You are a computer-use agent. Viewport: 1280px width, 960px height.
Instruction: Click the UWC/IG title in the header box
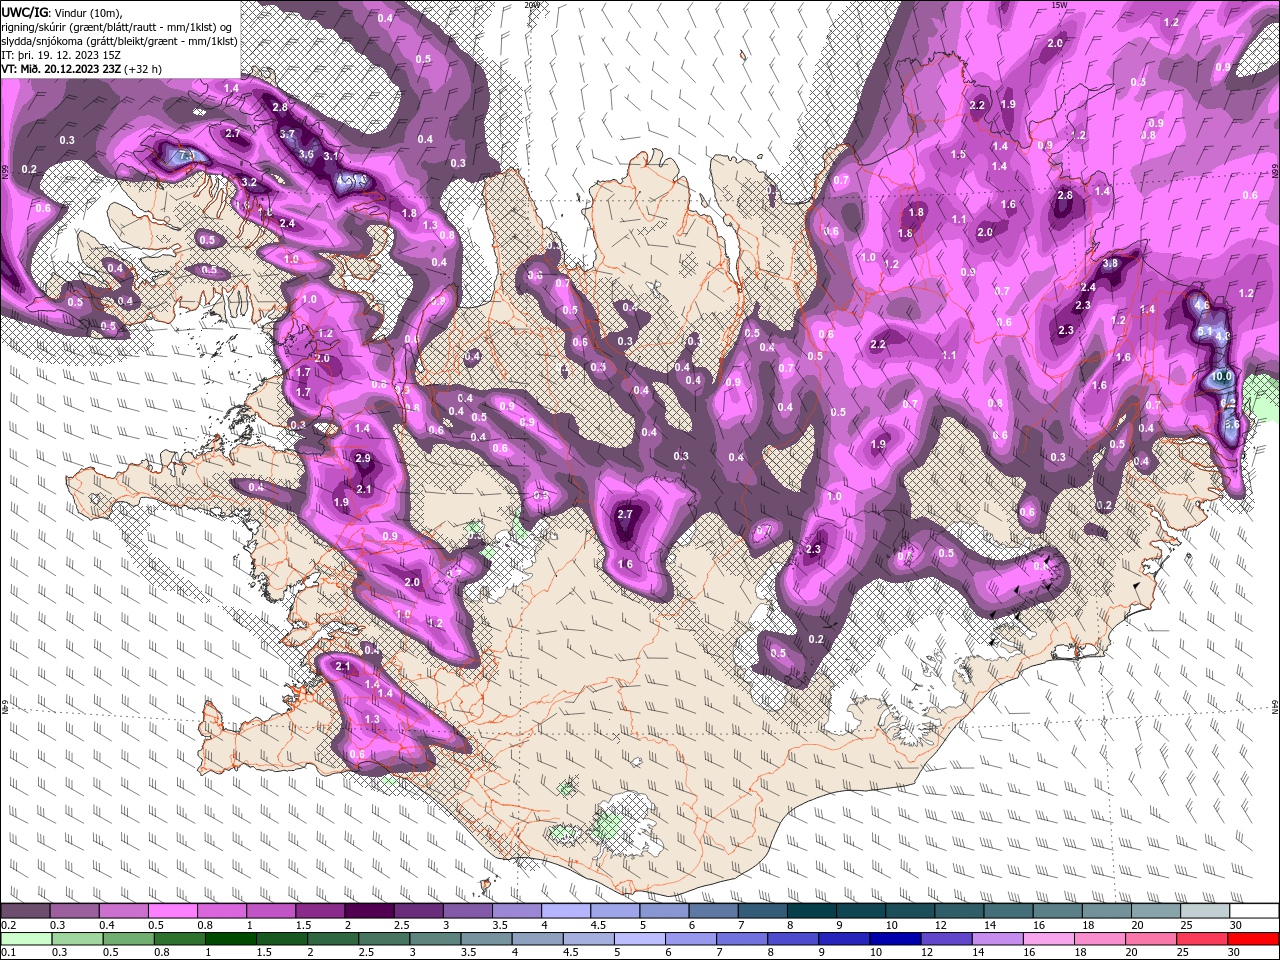[x=24, y=12]
